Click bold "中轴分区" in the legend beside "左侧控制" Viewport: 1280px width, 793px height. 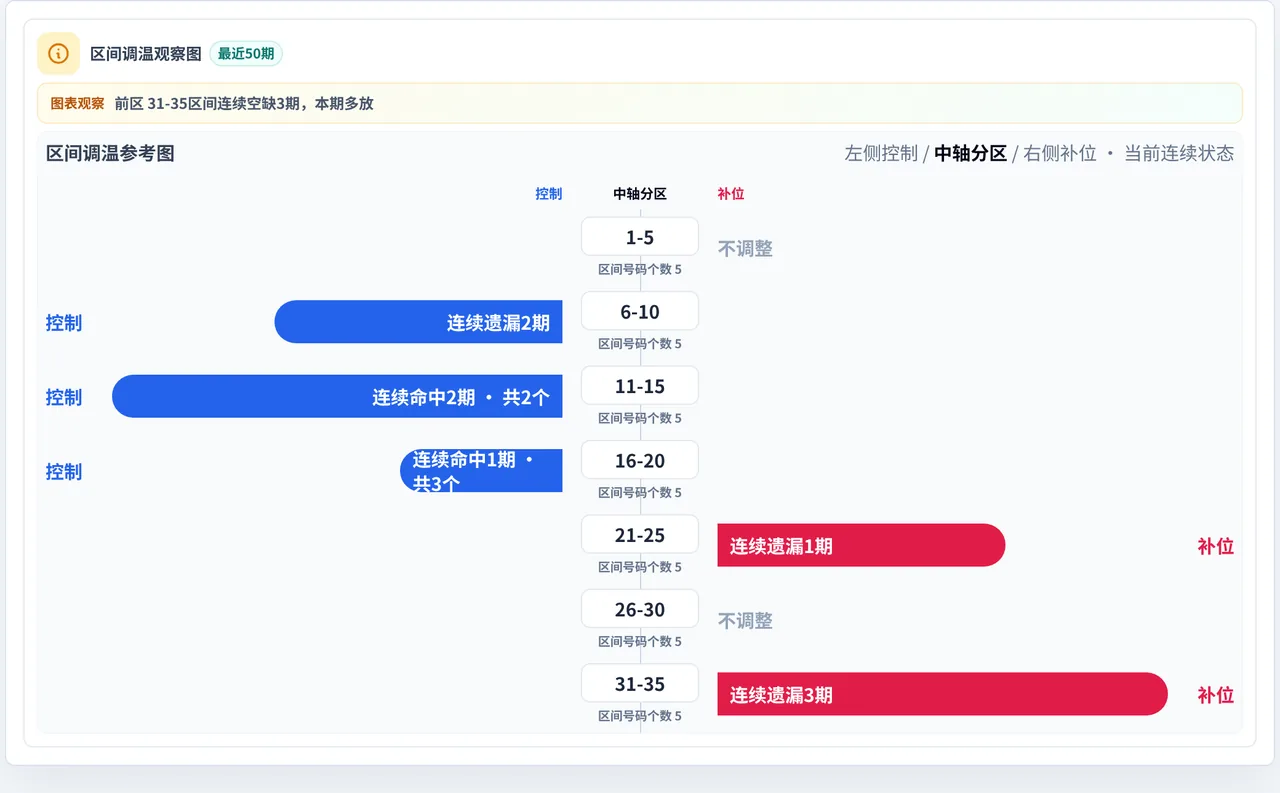click(x=970, y=153)
